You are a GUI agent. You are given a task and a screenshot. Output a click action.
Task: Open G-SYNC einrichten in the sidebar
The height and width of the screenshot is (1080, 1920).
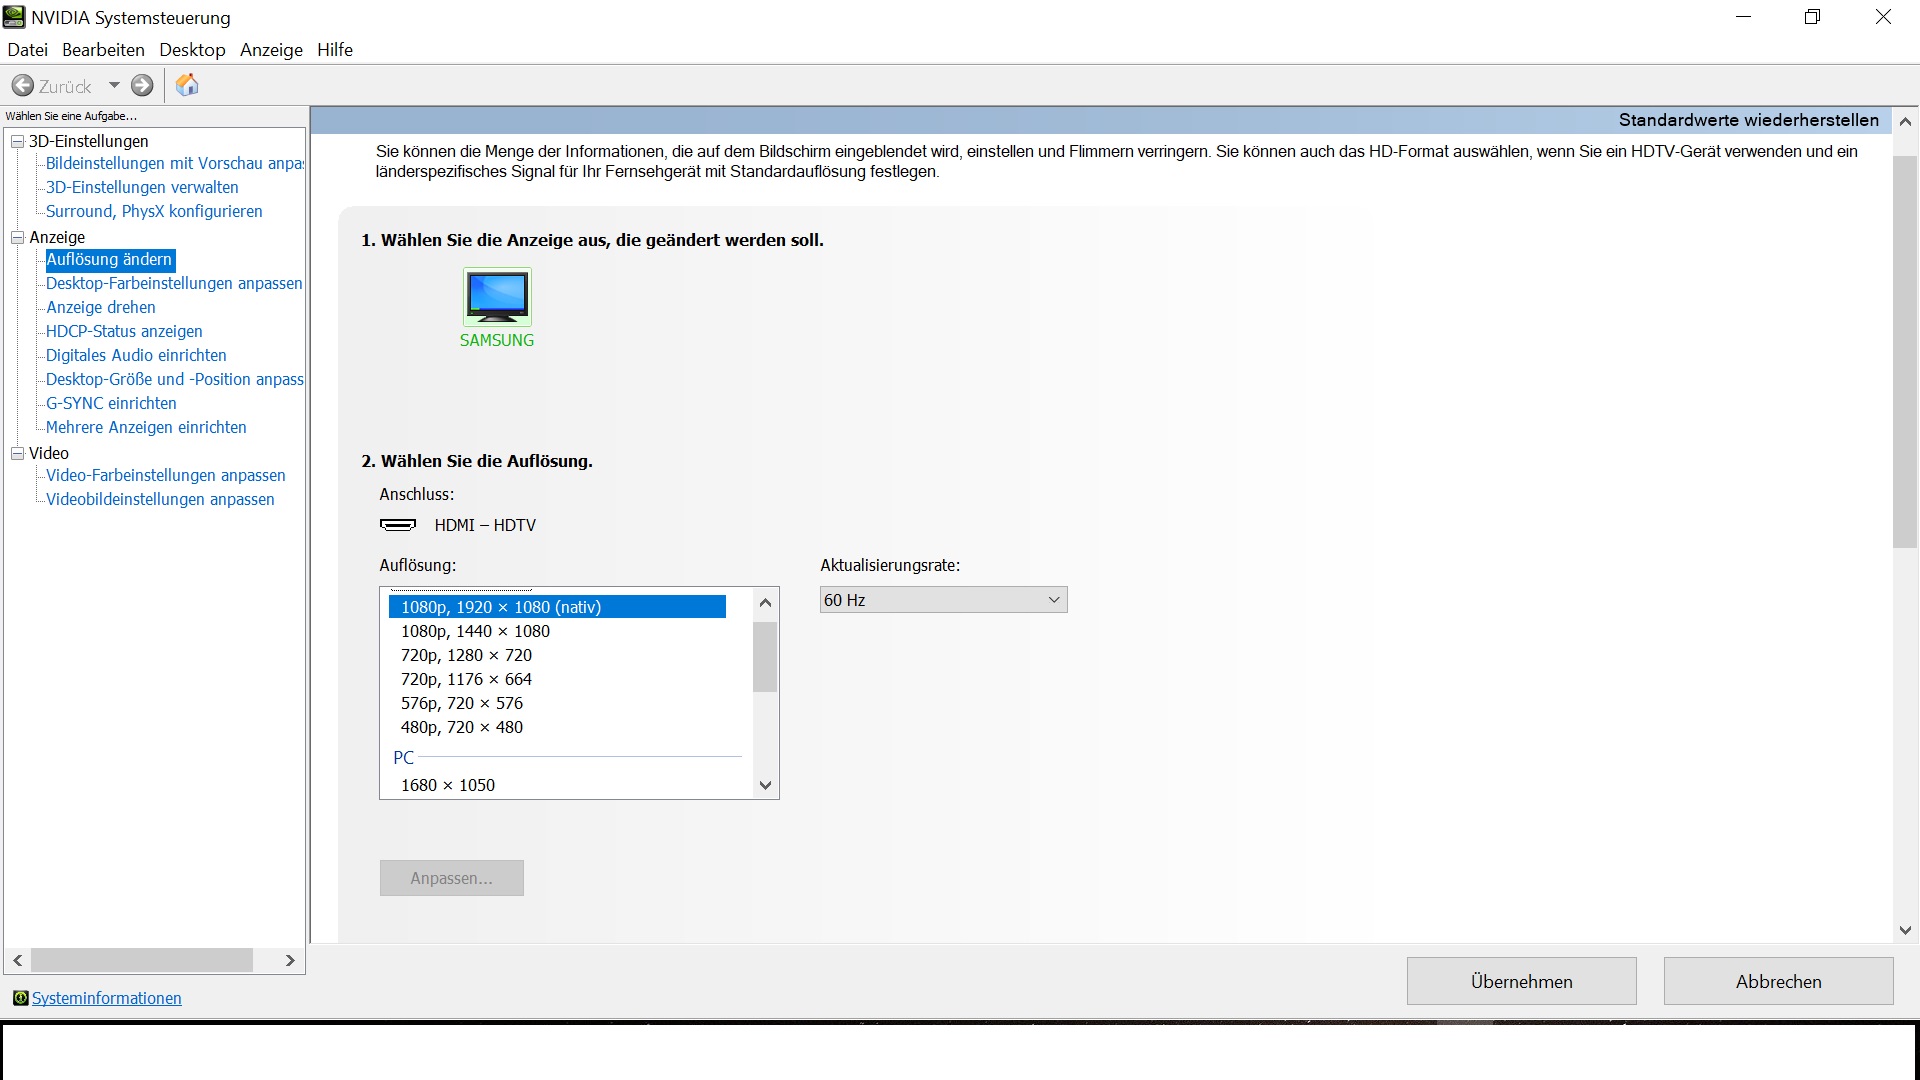coord(111,403)
